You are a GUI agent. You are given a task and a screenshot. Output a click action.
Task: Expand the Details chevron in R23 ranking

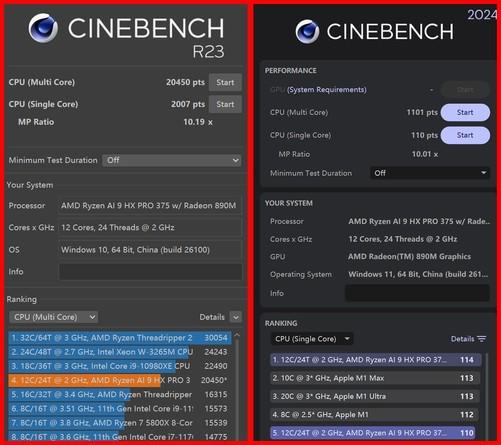point(236,317)
